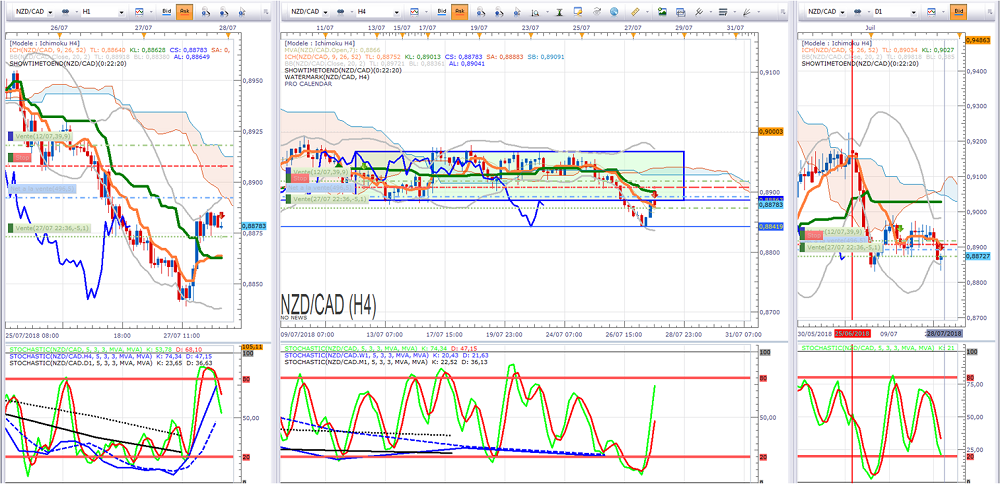This screenshot has width=1000, height=484.
Task: Toggle the Bid price button in the H4 chart
Action: [441, 11]
